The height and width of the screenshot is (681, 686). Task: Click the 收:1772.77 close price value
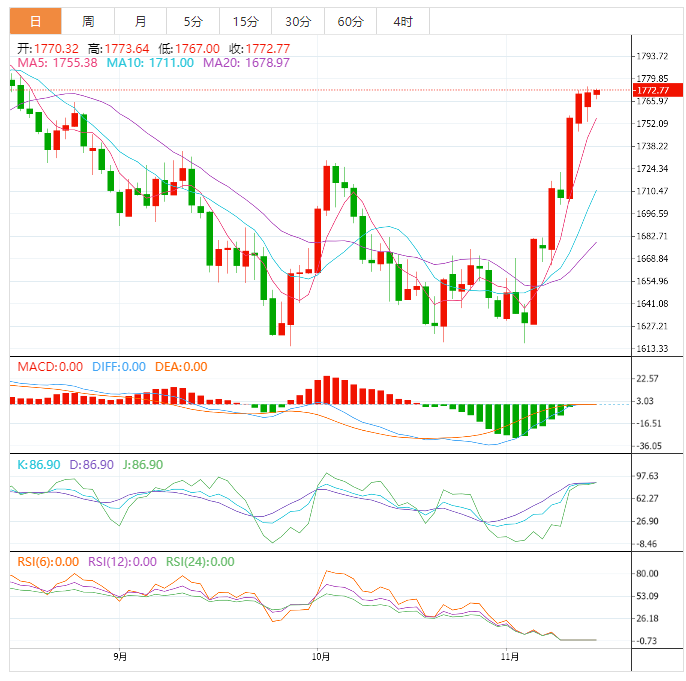[x=259, y=49]
